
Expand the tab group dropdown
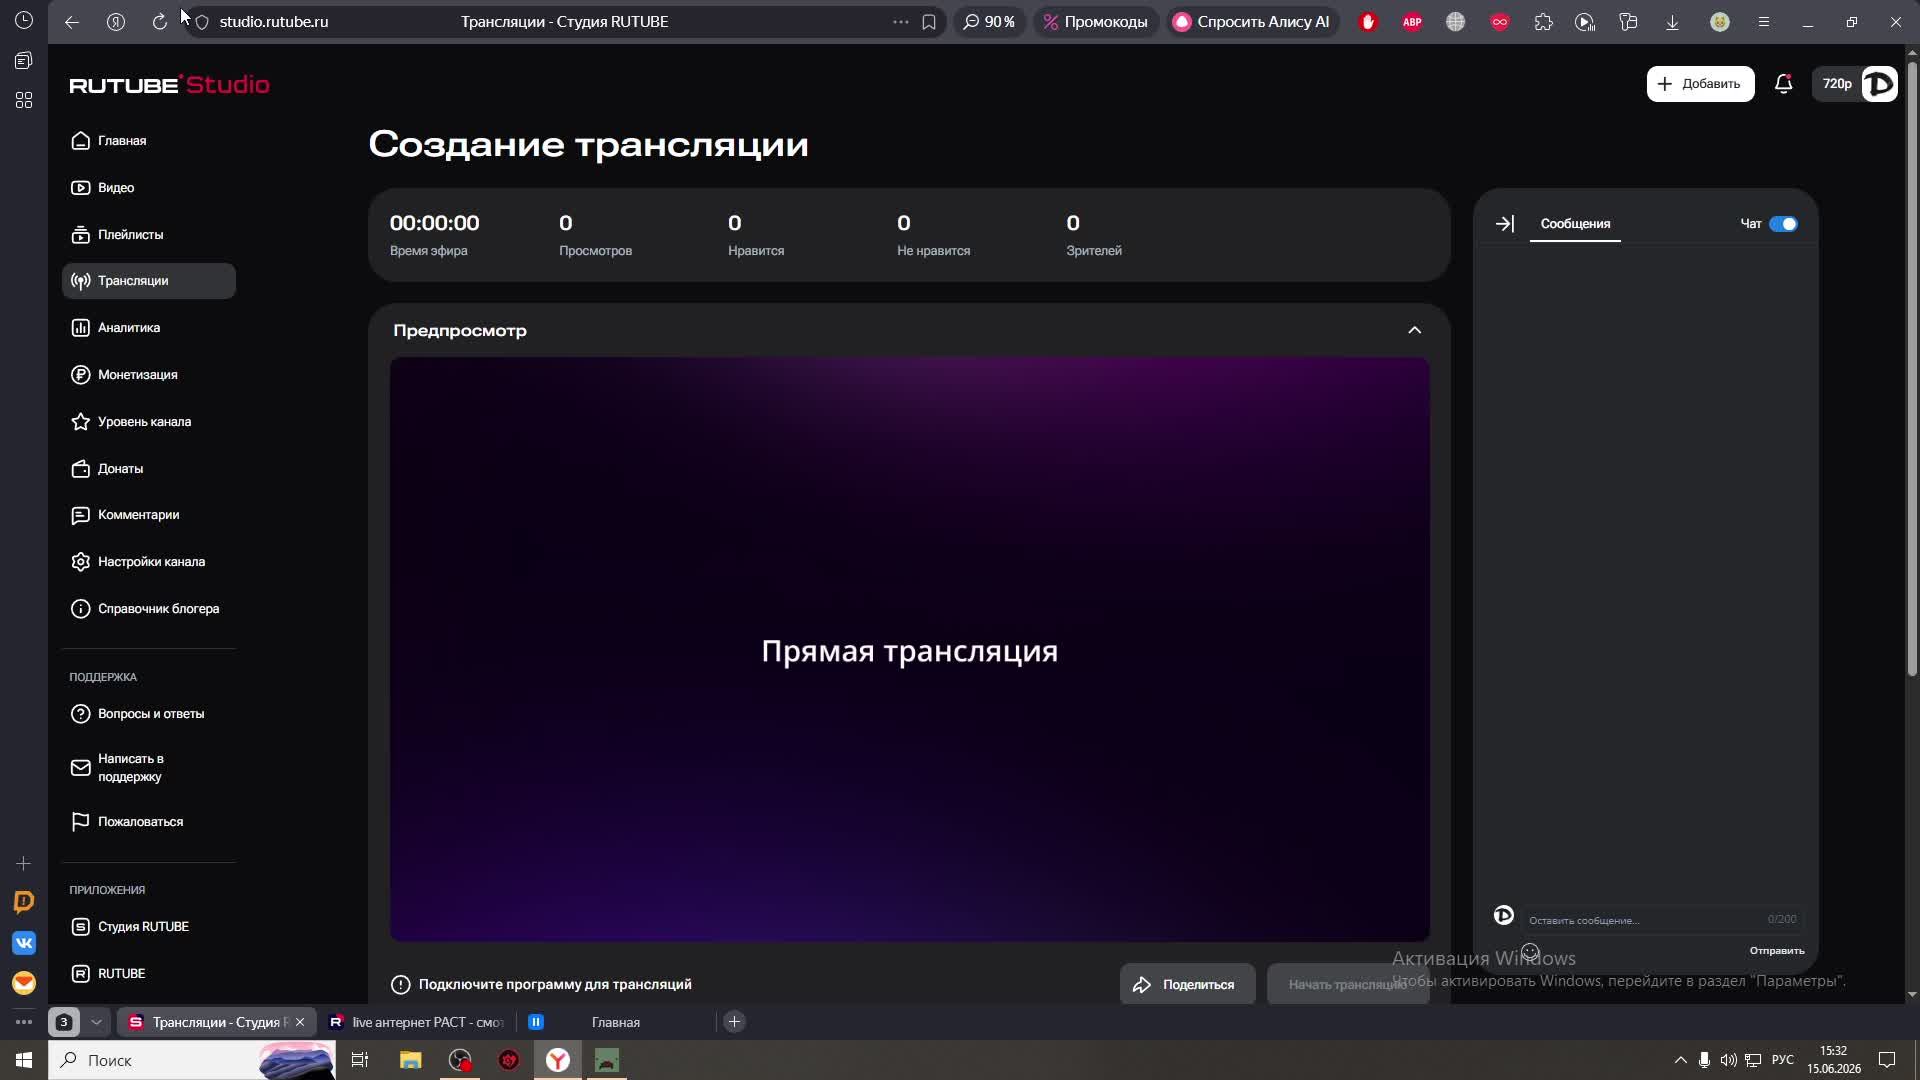(x=96, y=1022)
